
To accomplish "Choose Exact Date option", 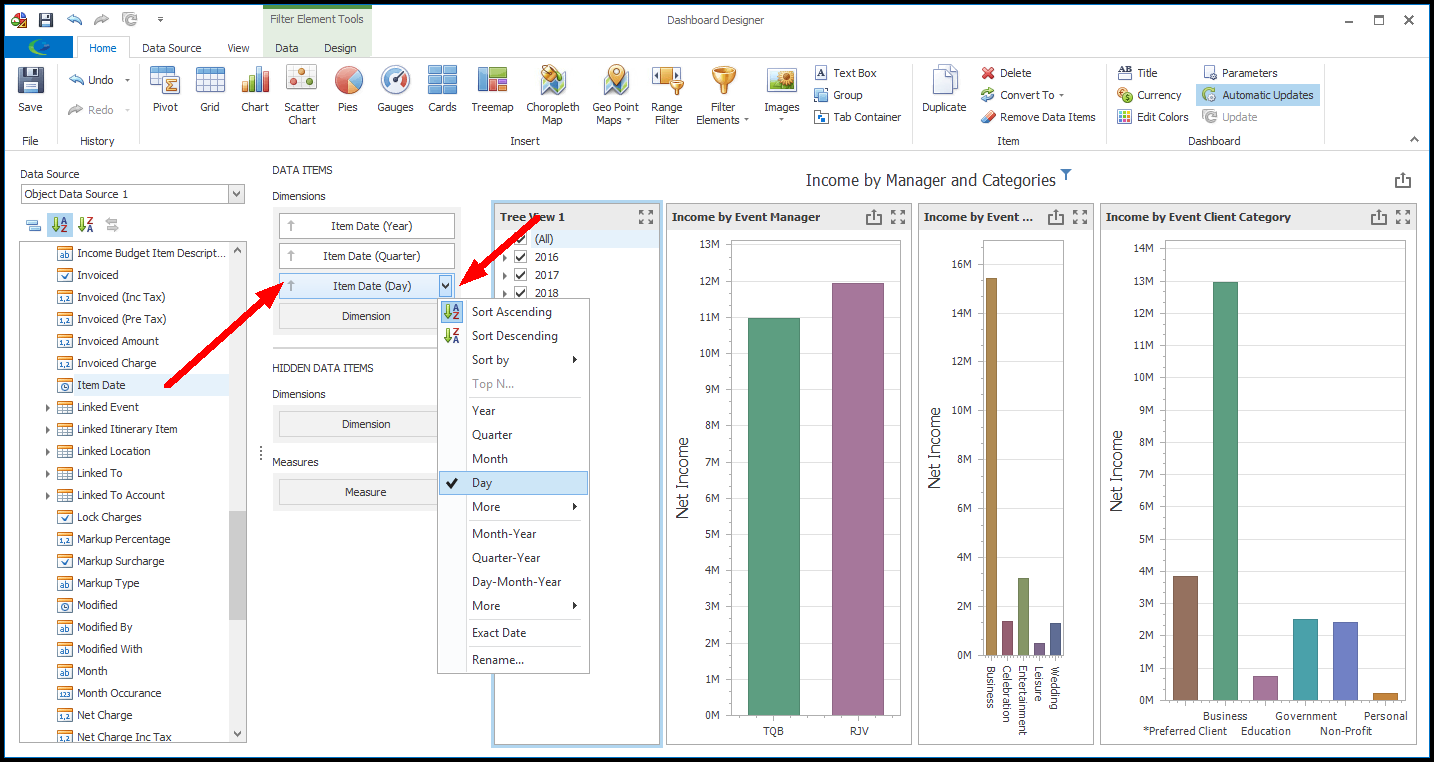I will click(x=514, y=633).
